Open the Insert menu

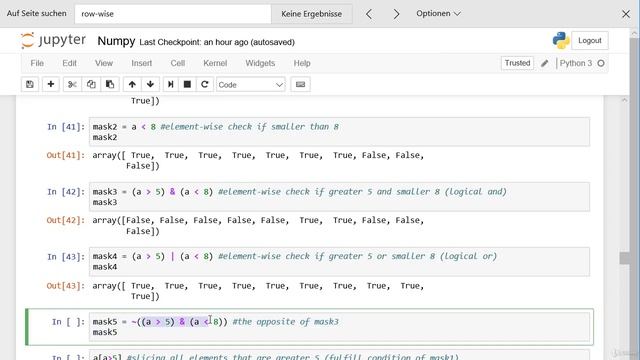142,63
